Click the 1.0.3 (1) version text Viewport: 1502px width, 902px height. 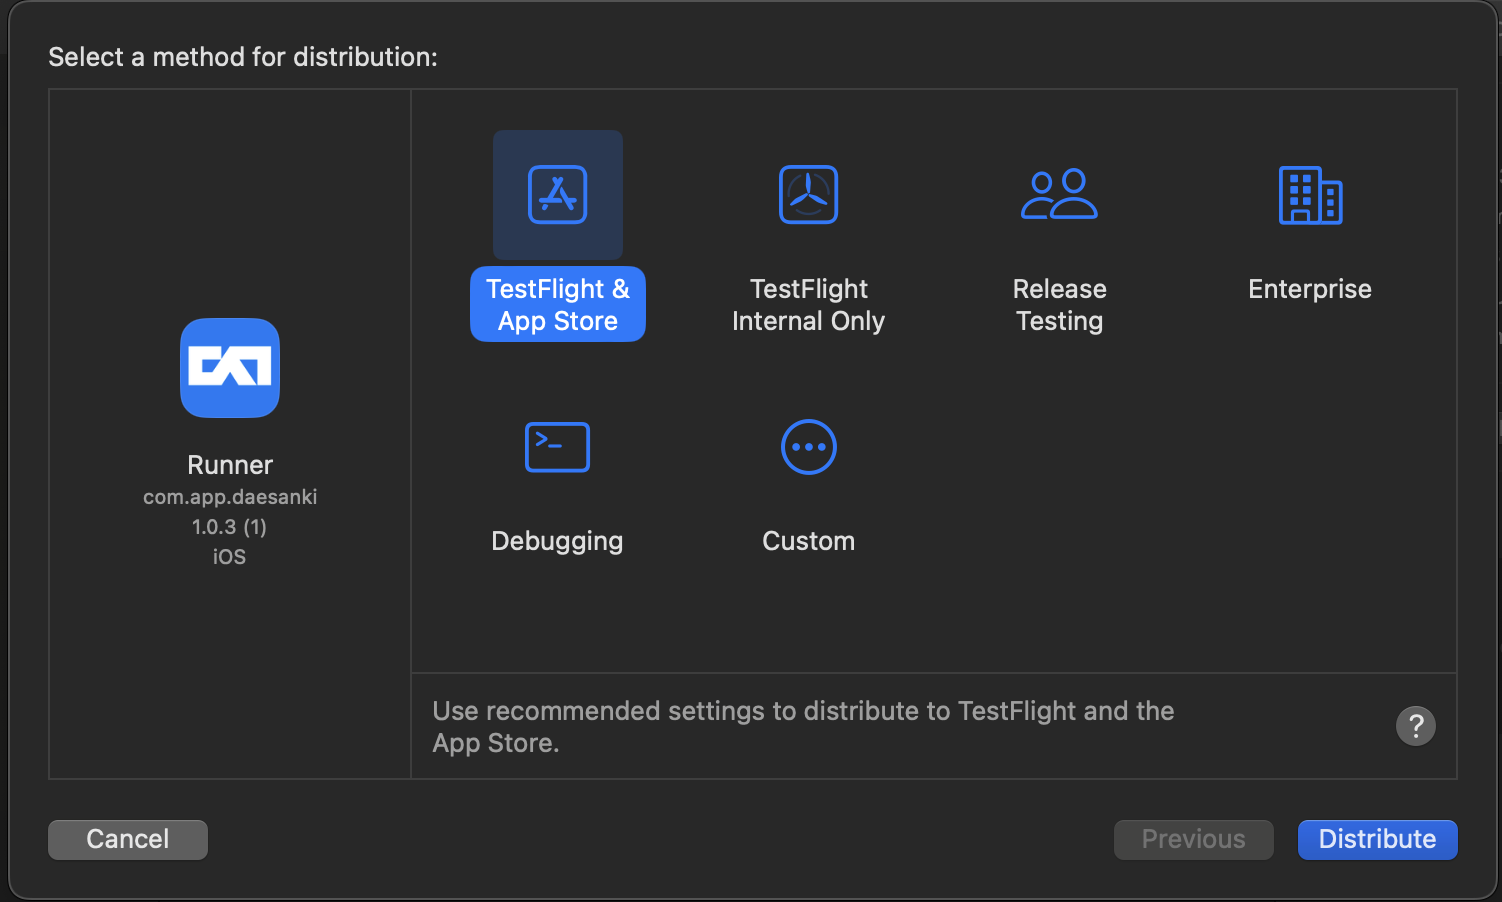[230, 527]
